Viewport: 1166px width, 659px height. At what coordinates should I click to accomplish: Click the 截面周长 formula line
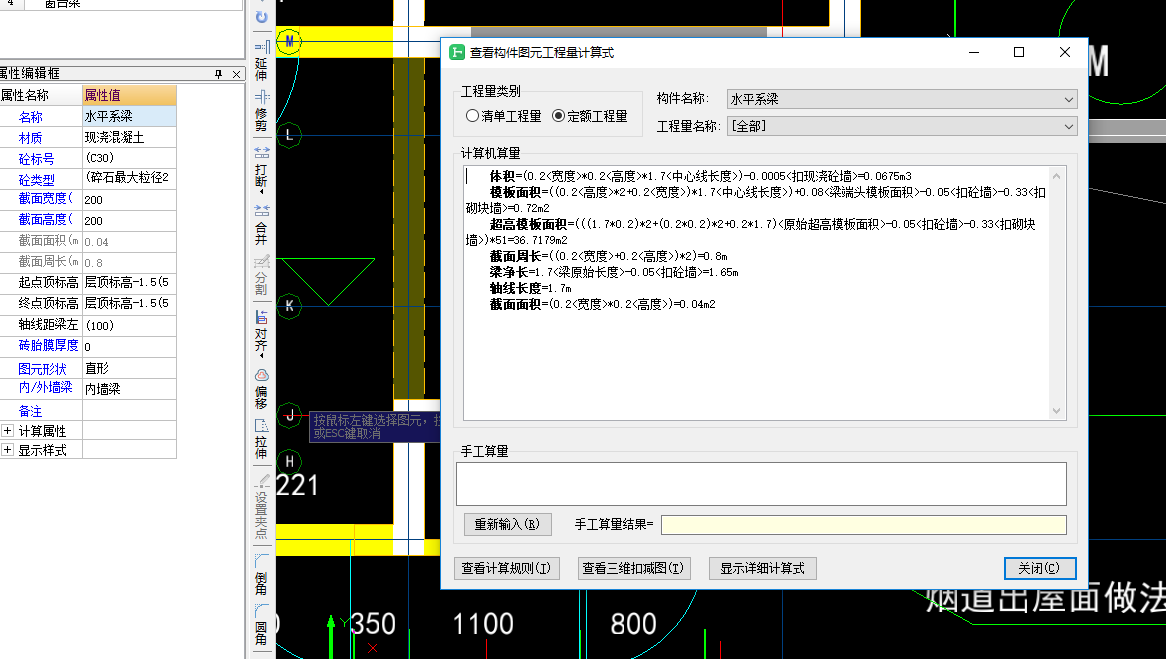pos(608,256)
